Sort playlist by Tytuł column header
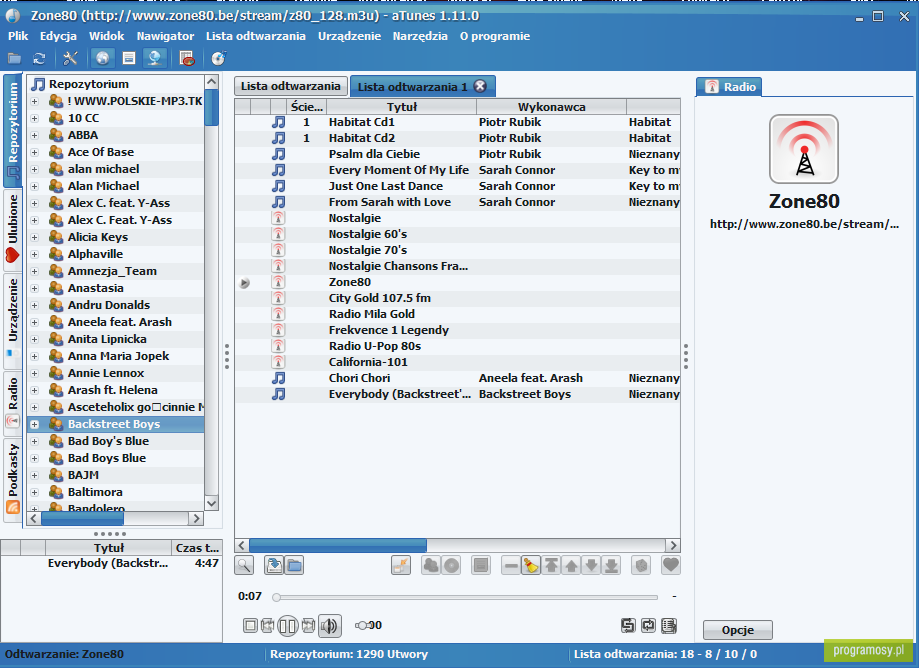The image size is (919, 668). [x=401, y=107]
